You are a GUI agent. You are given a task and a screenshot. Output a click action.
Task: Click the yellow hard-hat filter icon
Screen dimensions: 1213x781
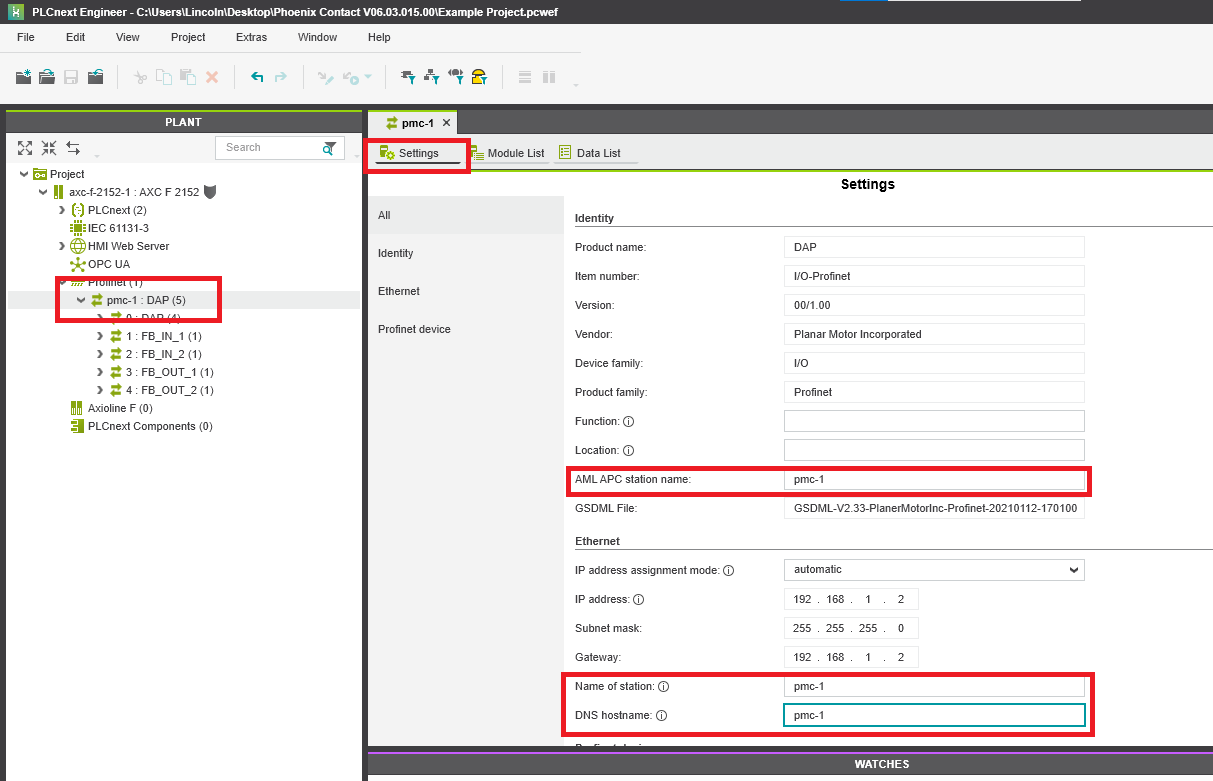tap(479, 77)
